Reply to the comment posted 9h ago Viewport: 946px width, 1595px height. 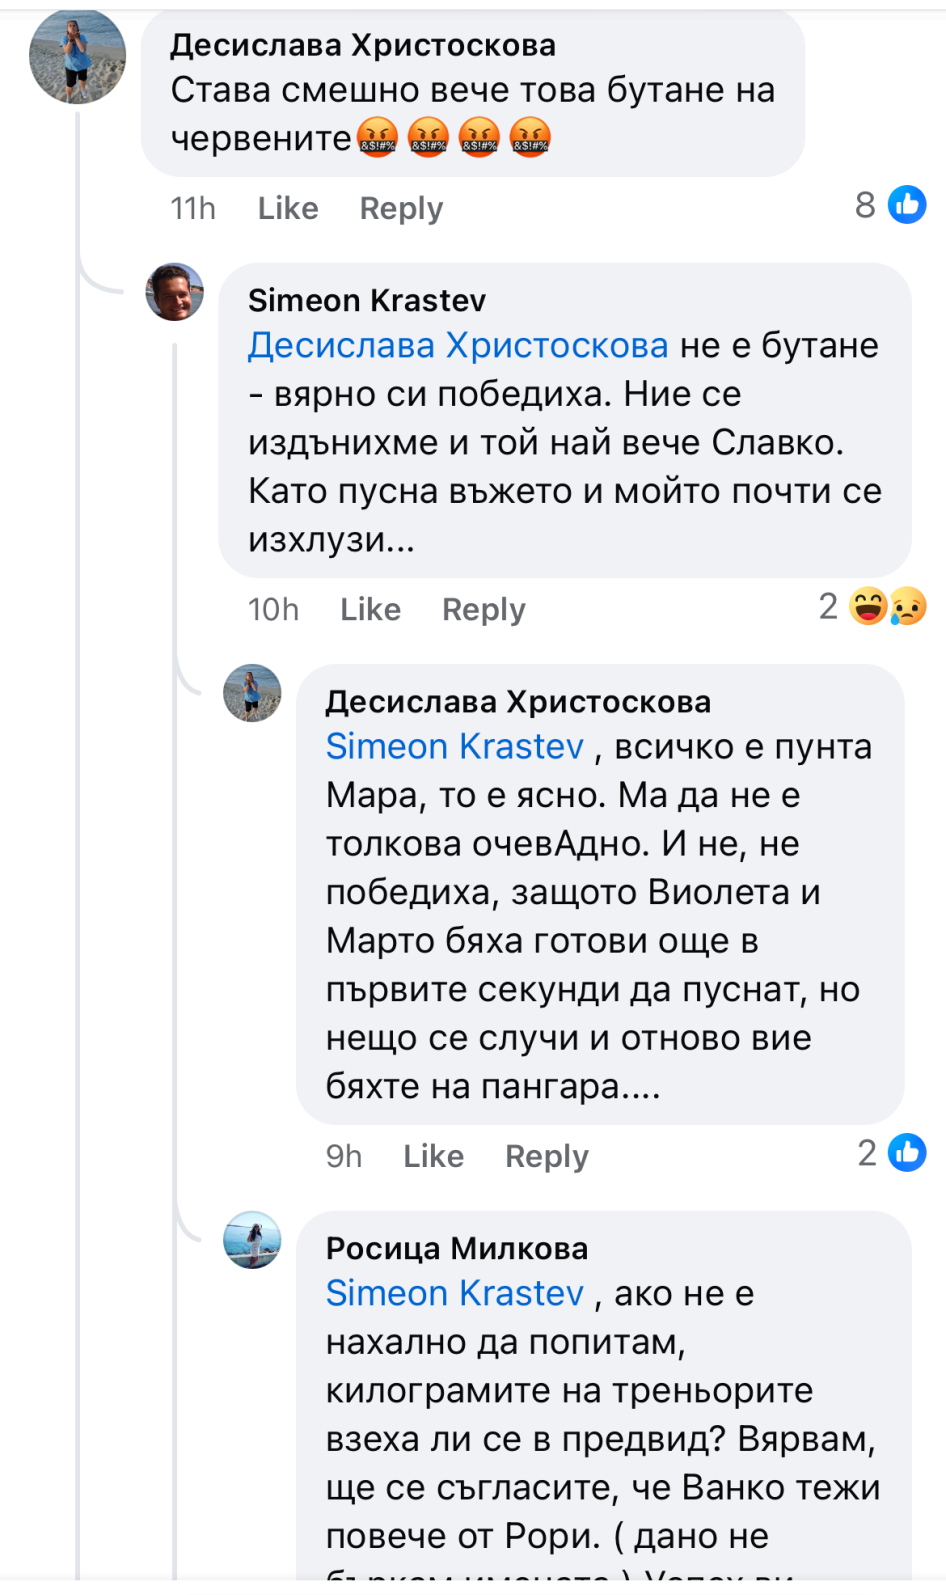[x=547, y=1156]
